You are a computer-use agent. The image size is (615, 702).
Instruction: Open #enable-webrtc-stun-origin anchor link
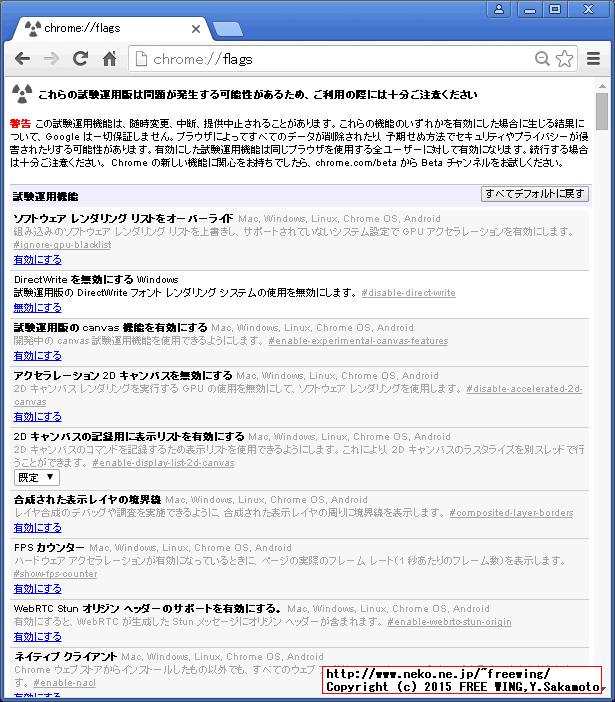coord(449,621)
